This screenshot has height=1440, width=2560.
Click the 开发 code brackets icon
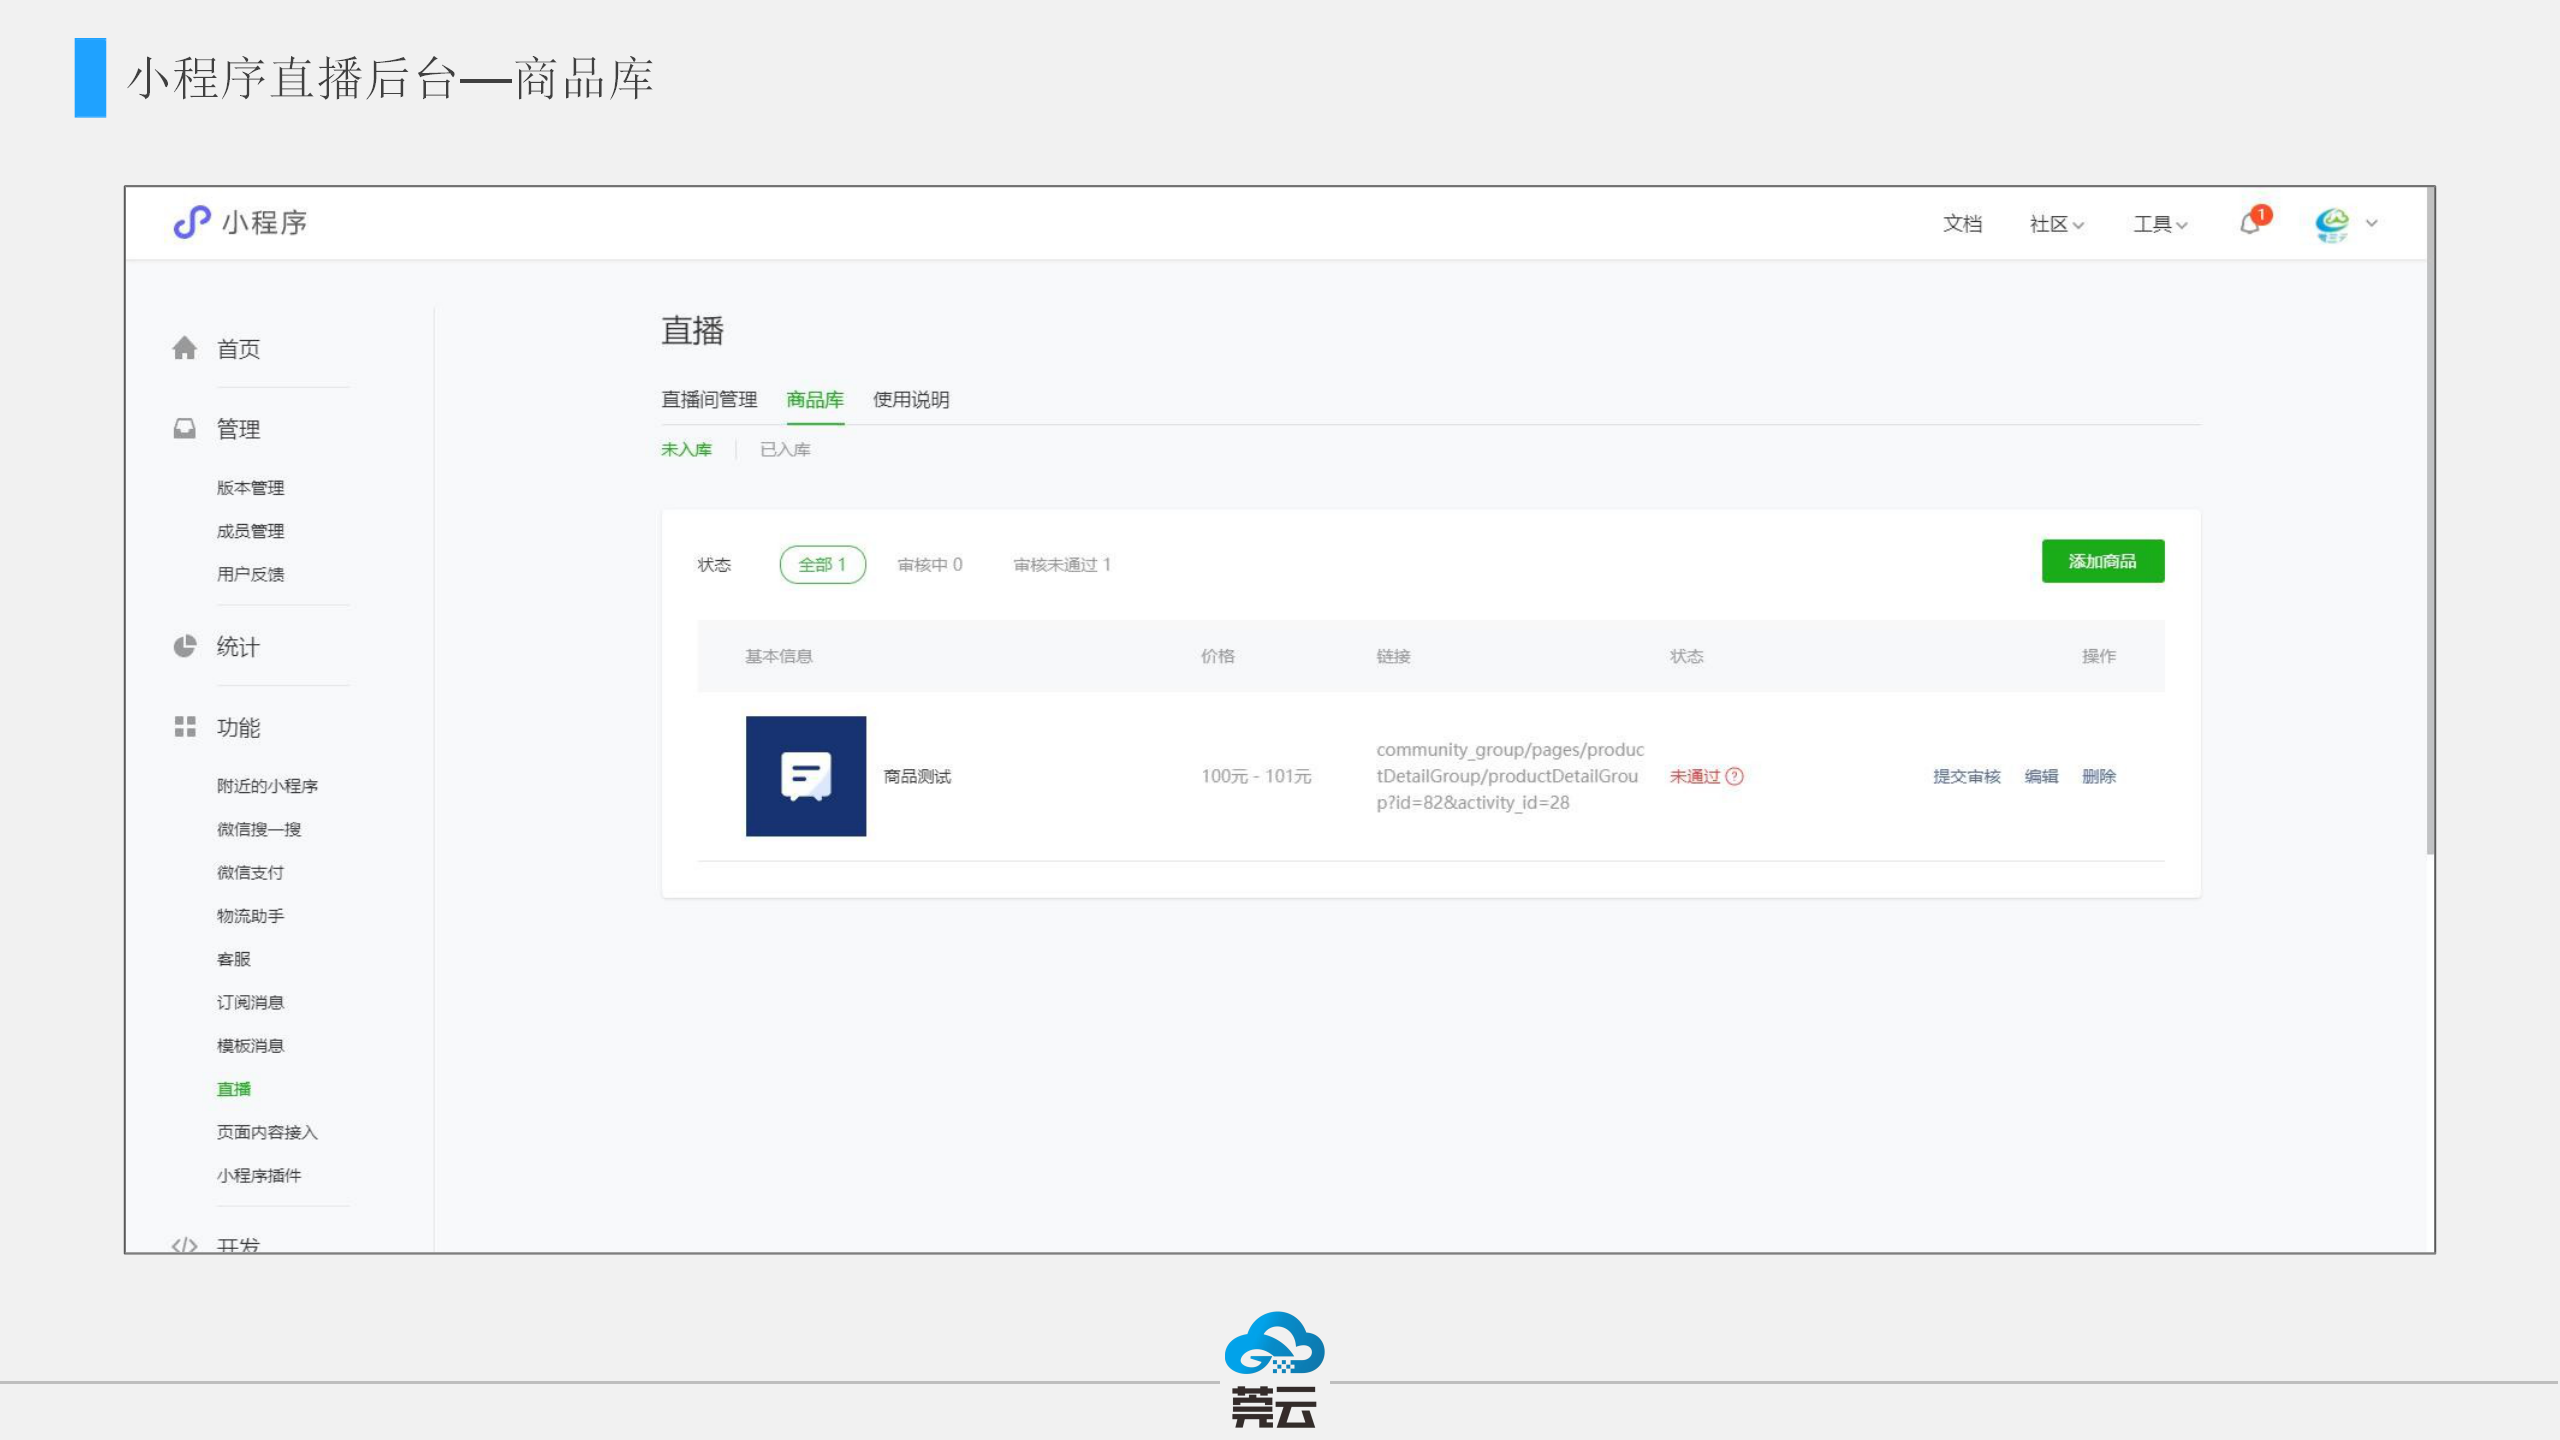tap(184, 1245)
